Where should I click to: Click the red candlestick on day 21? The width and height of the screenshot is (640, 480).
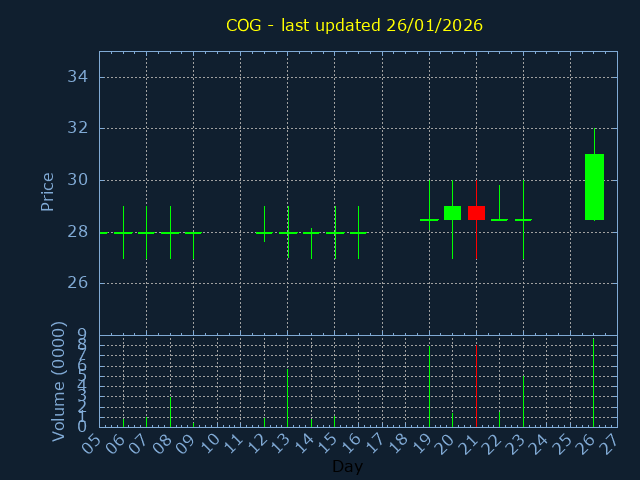point(476,212)
